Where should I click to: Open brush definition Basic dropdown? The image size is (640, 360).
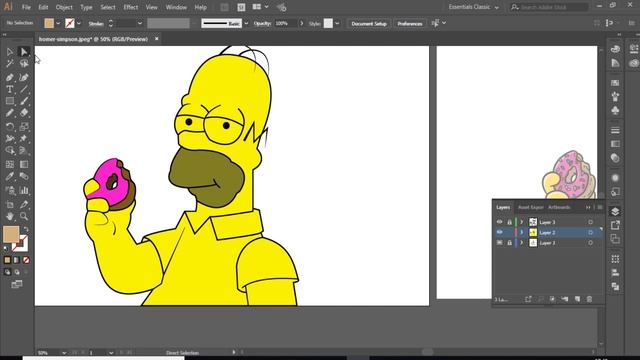[246, 23]
